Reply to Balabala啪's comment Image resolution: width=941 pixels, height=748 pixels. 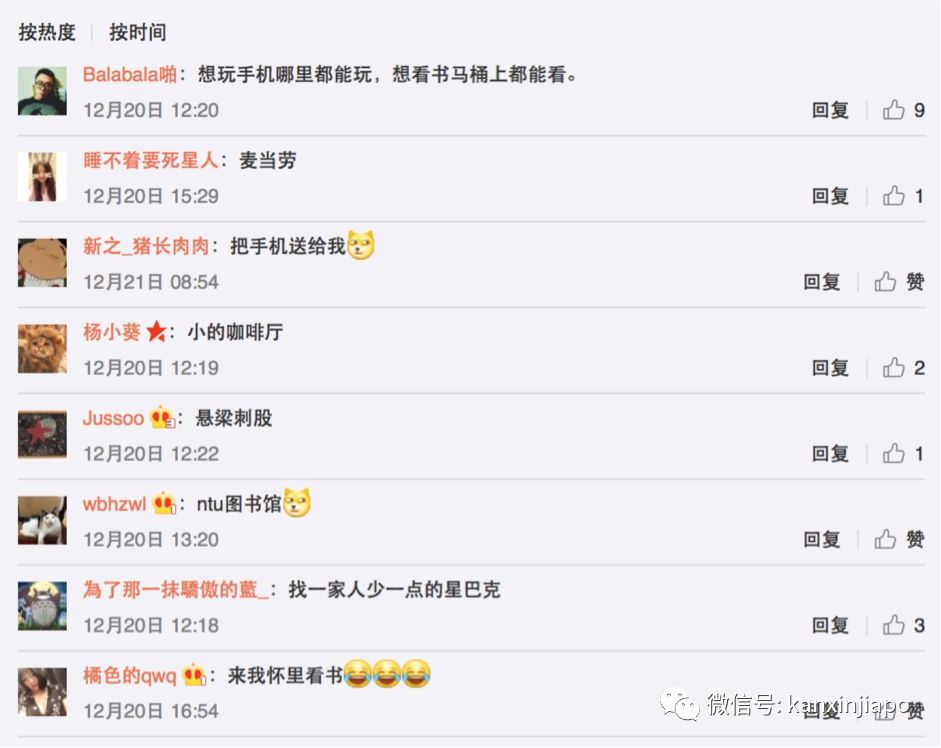click(830, 110)
